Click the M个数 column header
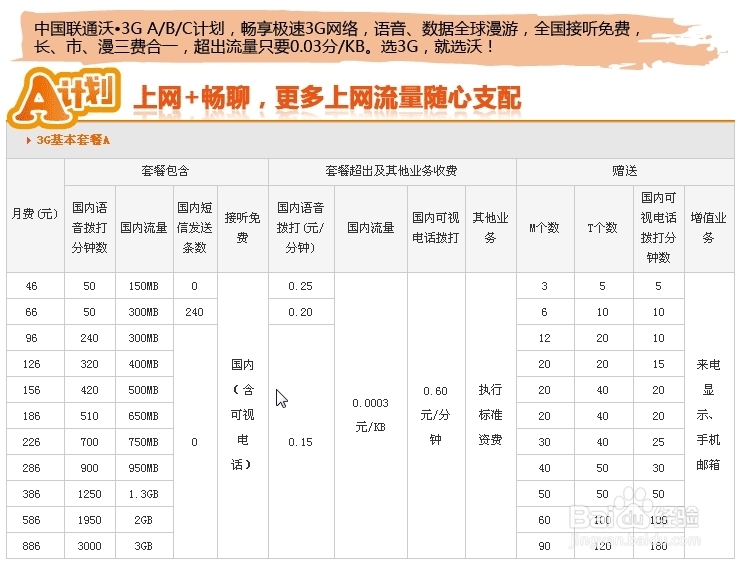The height and width of the screenshot is (566, 742). point(545,228)
